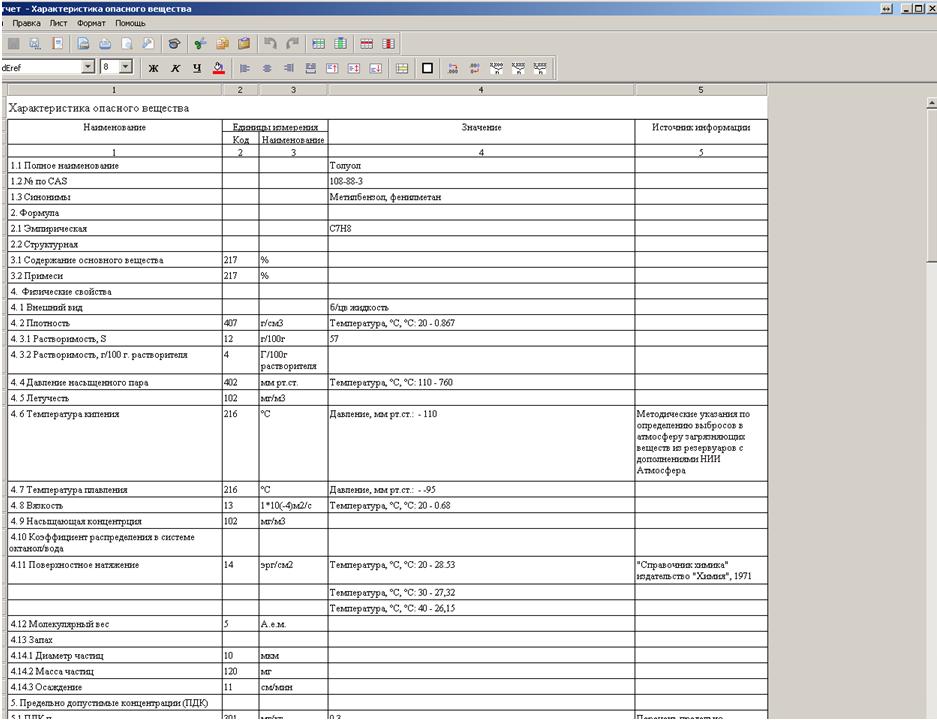This screenshot has height=720, width=937.
Task: Open the Помощь menu
Action: [130, 22]
